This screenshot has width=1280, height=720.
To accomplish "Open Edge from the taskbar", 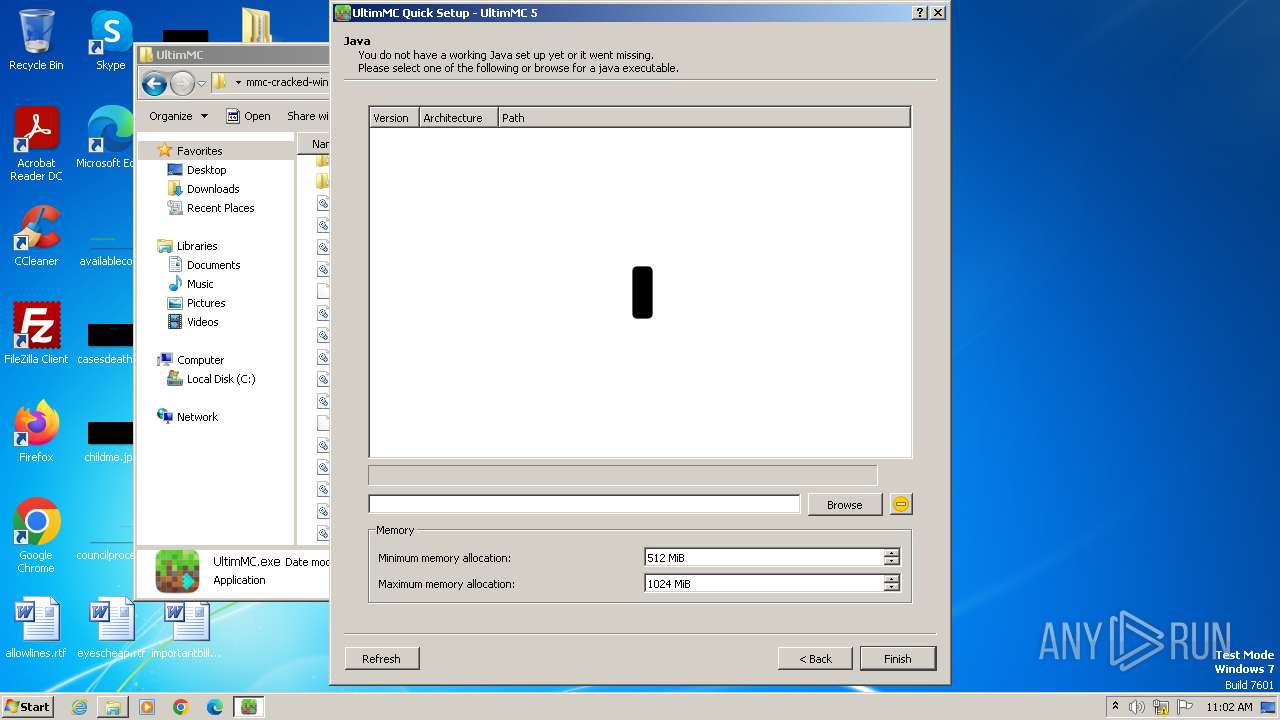I will click(x=215, y=707).
